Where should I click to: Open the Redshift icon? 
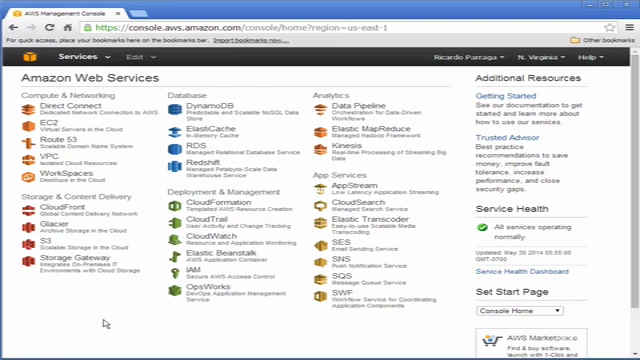click(x=175, y=166)
